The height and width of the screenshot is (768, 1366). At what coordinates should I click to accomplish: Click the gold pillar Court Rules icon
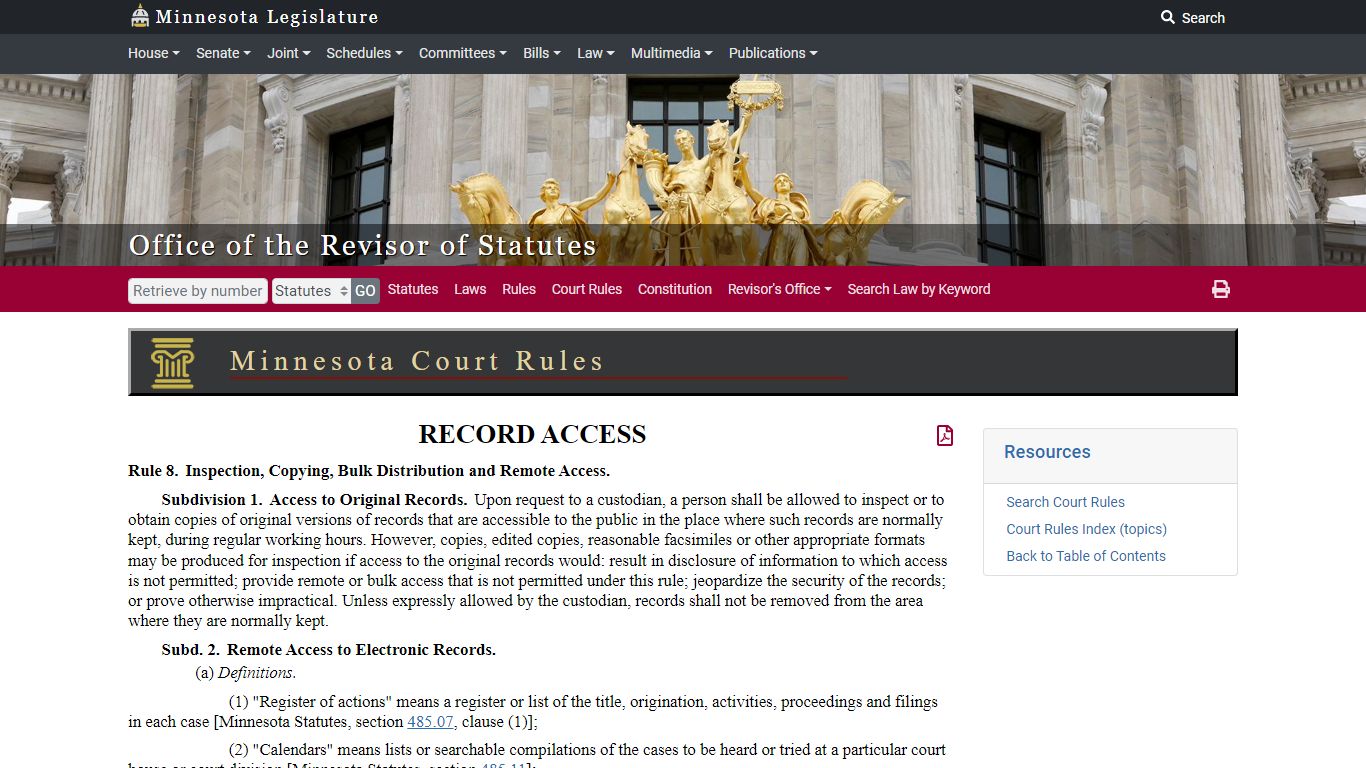(x=172, y=362)
